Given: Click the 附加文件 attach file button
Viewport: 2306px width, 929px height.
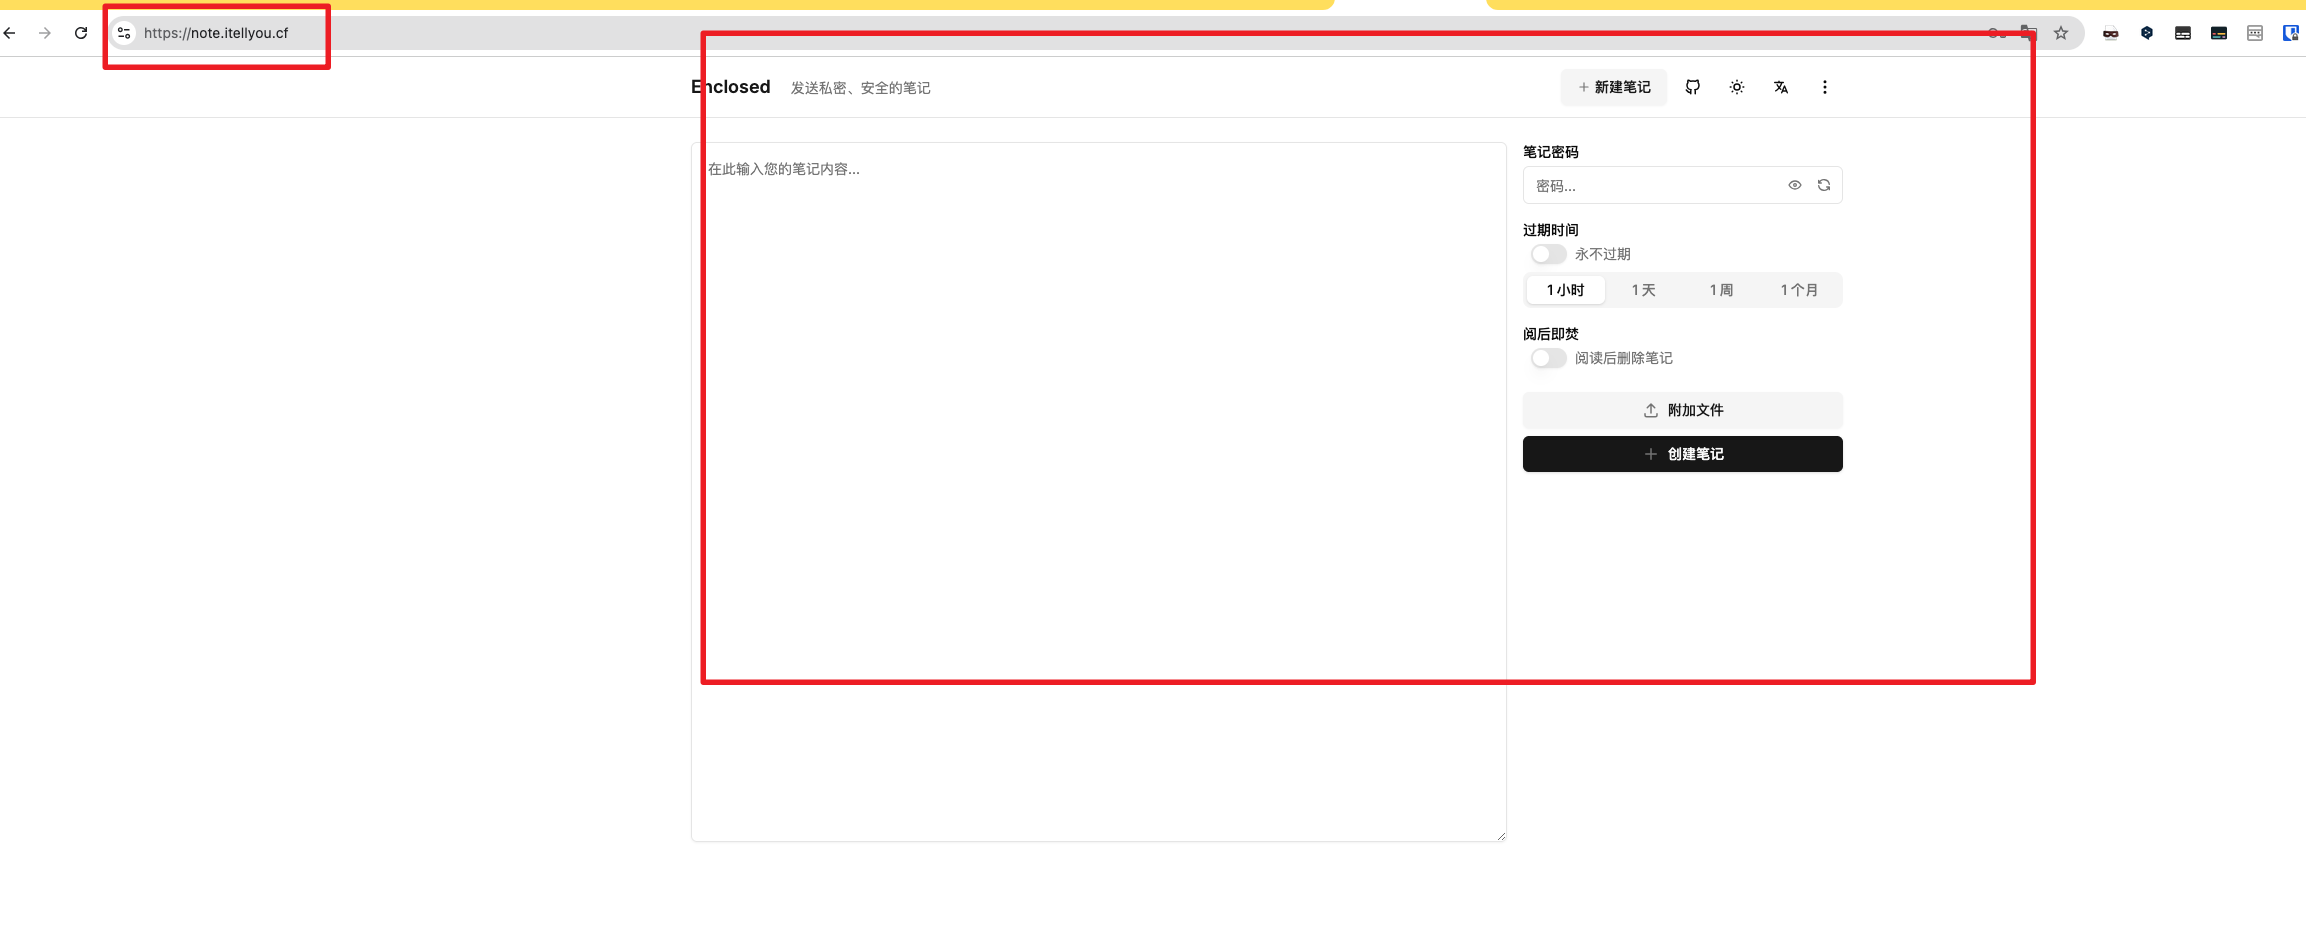Looking at the screenshot, I should pos(1682,410).
